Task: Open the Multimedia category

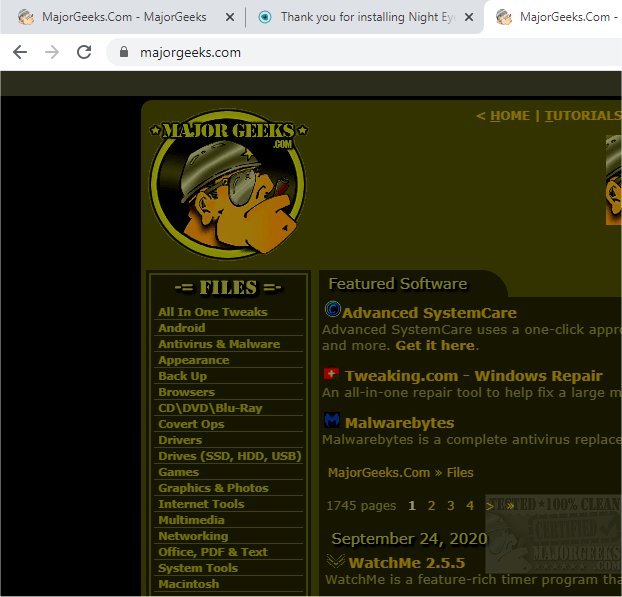Action: (191, 520)
